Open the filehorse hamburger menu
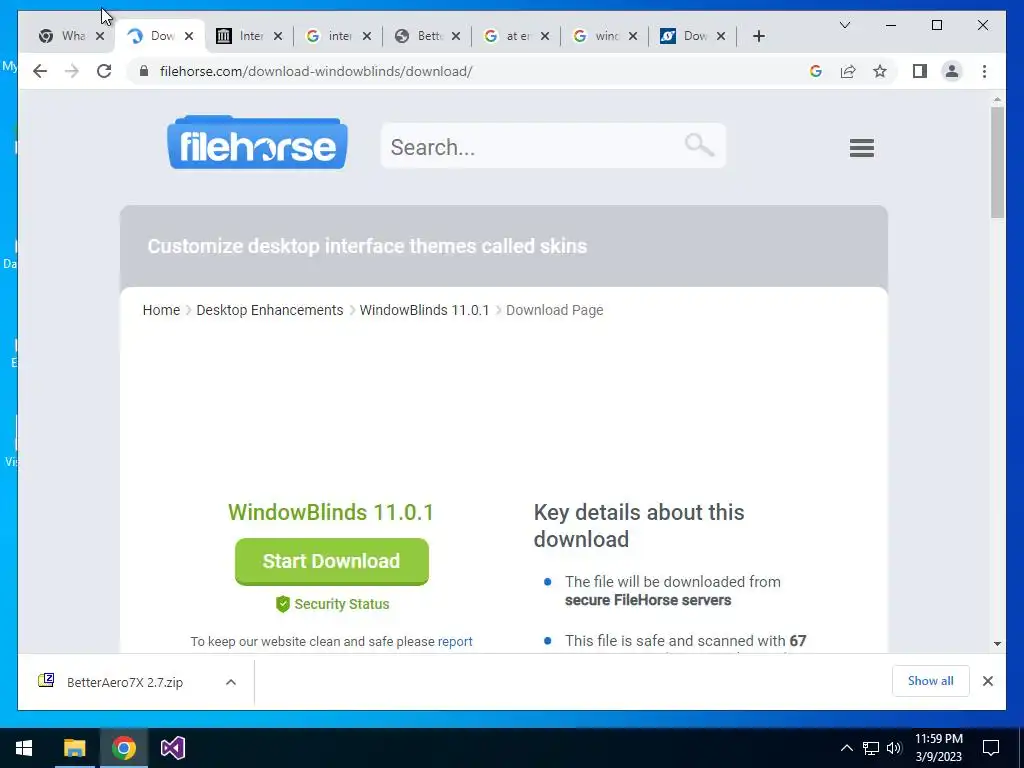 (x=861, y=148)
